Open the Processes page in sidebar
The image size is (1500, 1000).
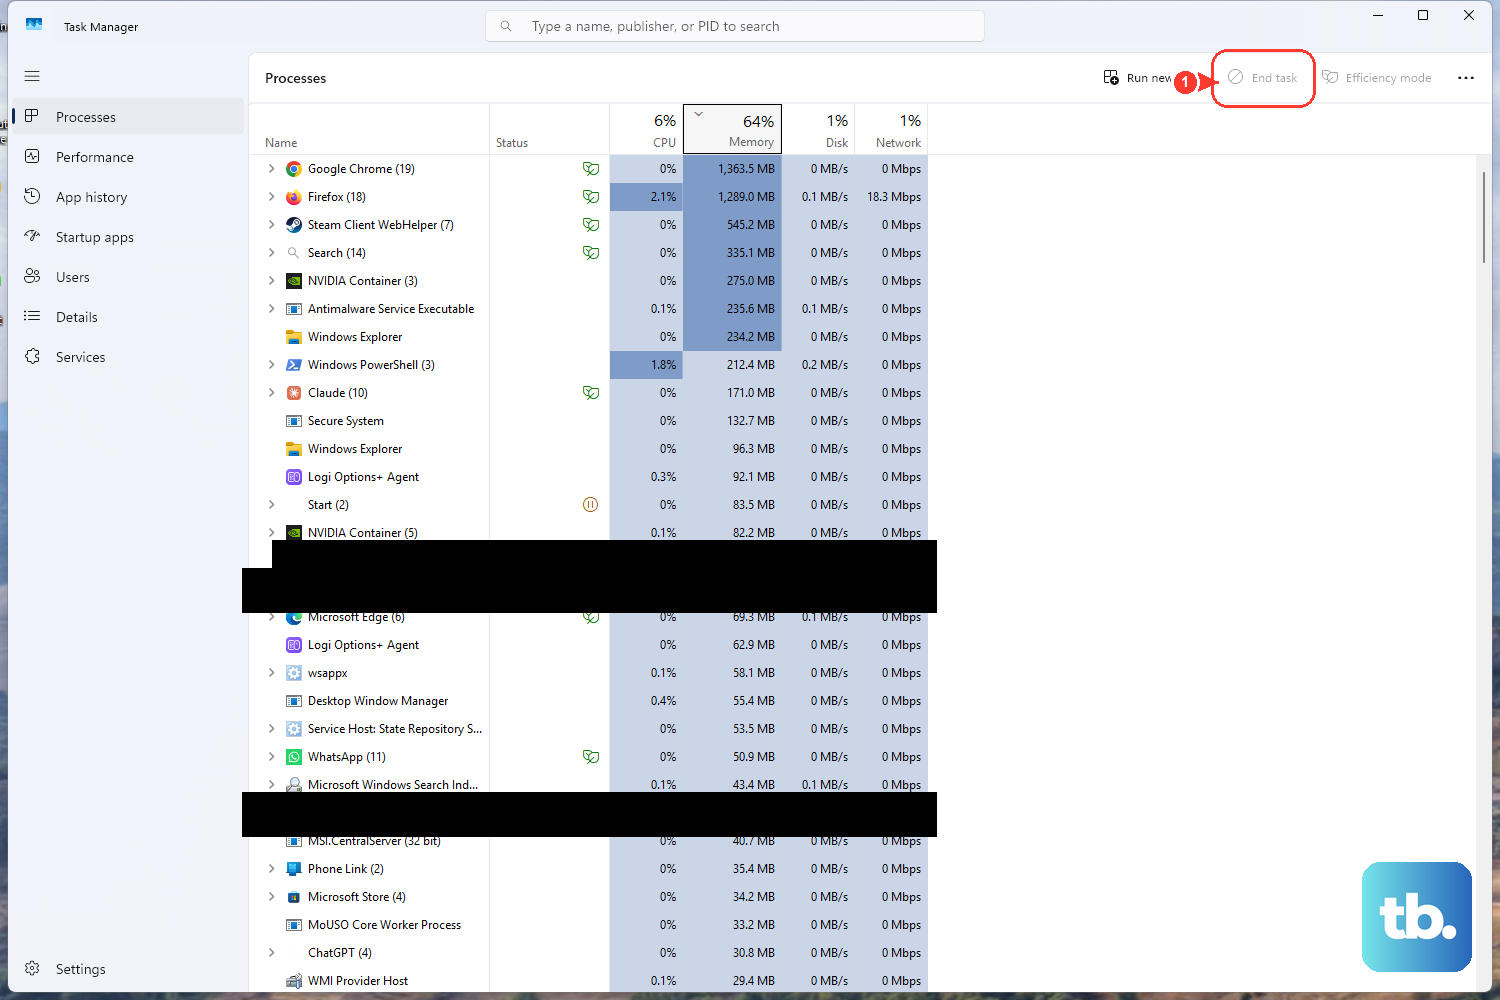click(x=127, y=117)
